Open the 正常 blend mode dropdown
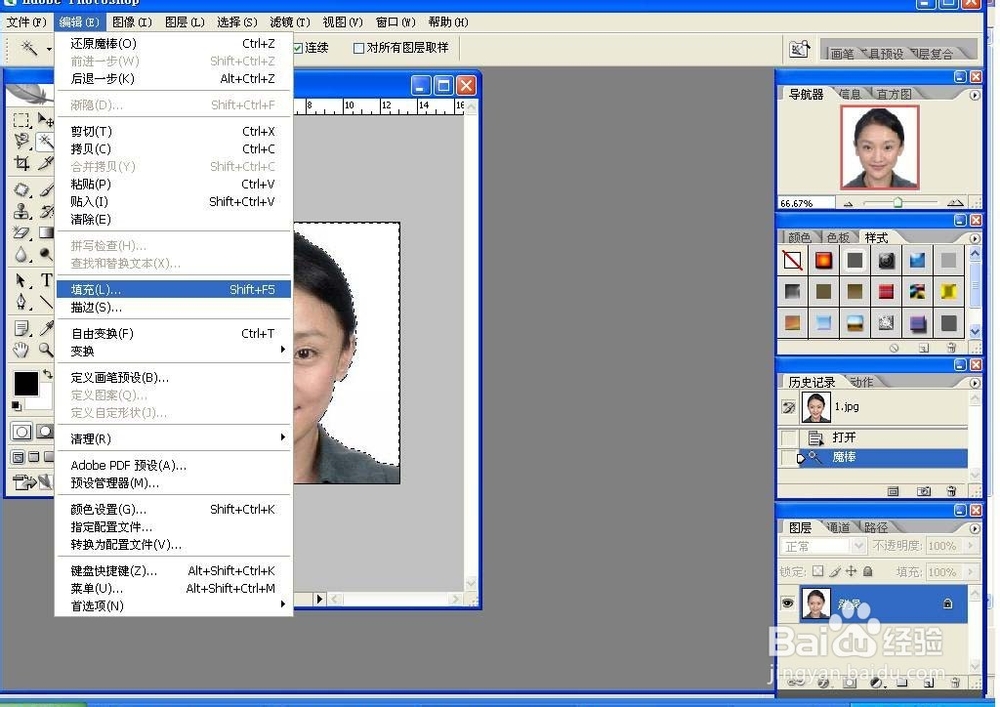Viewport: 1000px width, 707px height. 823,546
